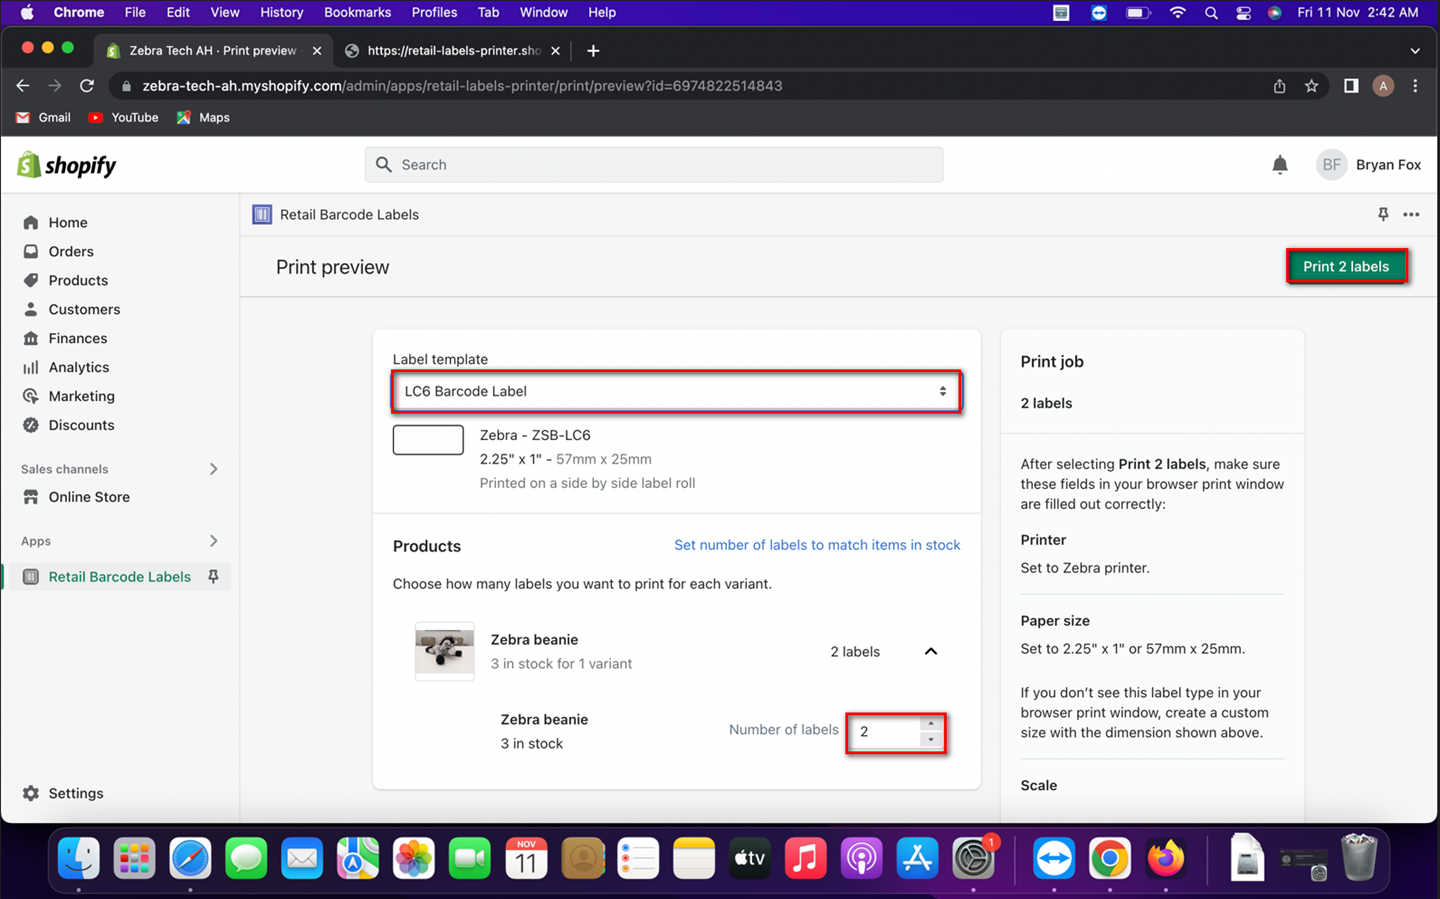Click the Number of labels input field
Viewport: 1440px width, 899px height.
885,732
